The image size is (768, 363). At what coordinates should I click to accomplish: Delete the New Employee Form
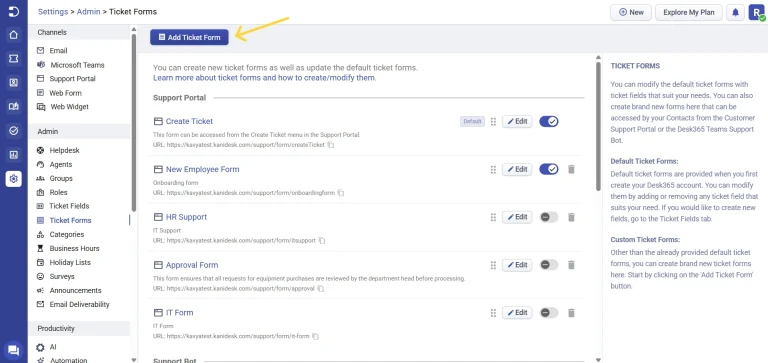coord(571,169)
